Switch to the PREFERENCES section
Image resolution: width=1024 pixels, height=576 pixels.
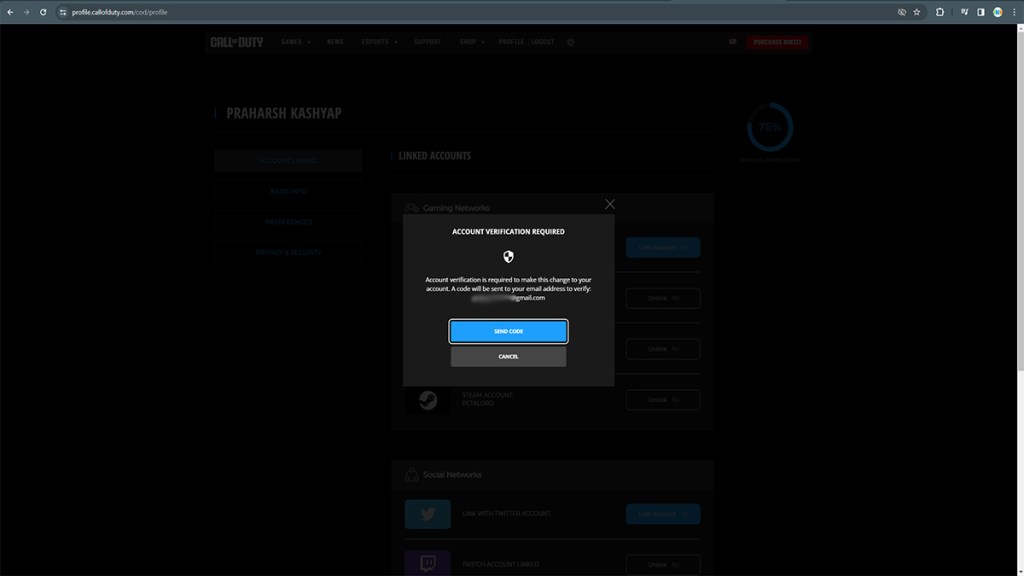click(288, 222)
